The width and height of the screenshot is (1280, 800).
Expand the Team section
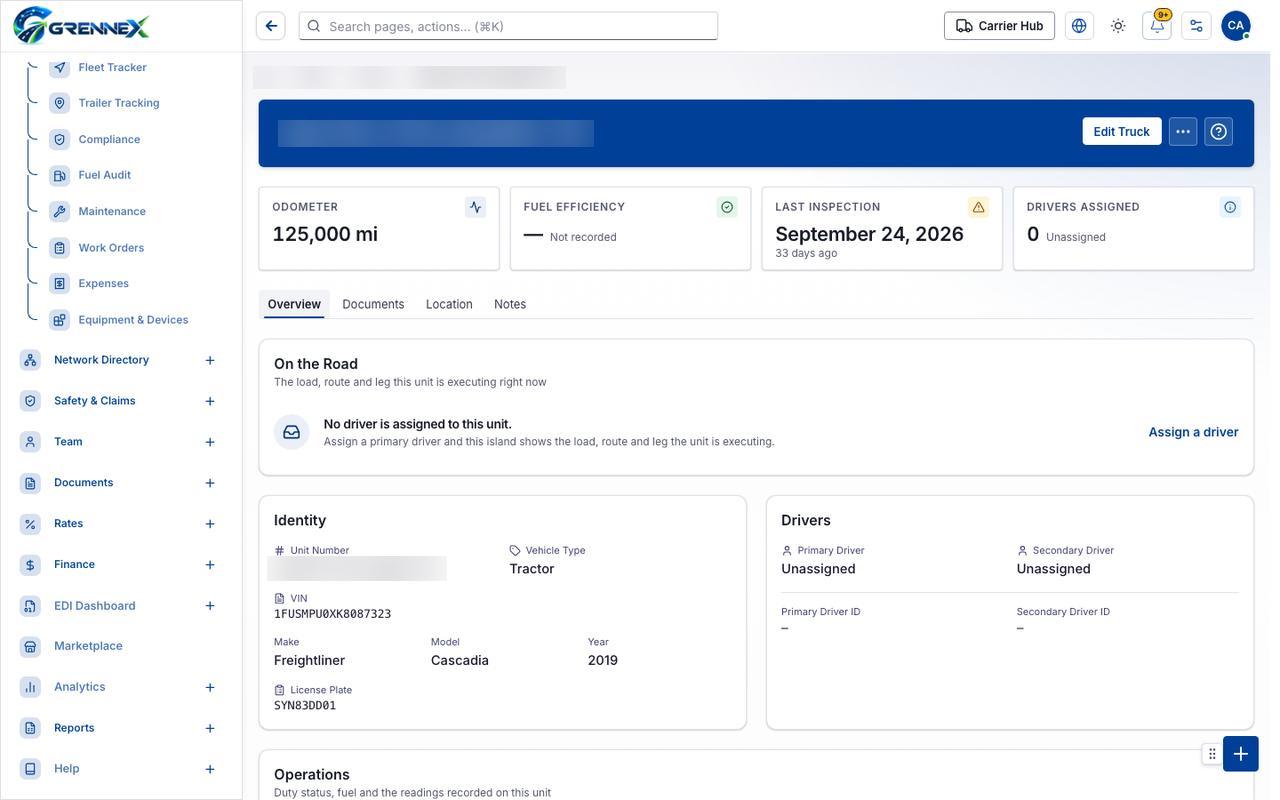(210, 442)
